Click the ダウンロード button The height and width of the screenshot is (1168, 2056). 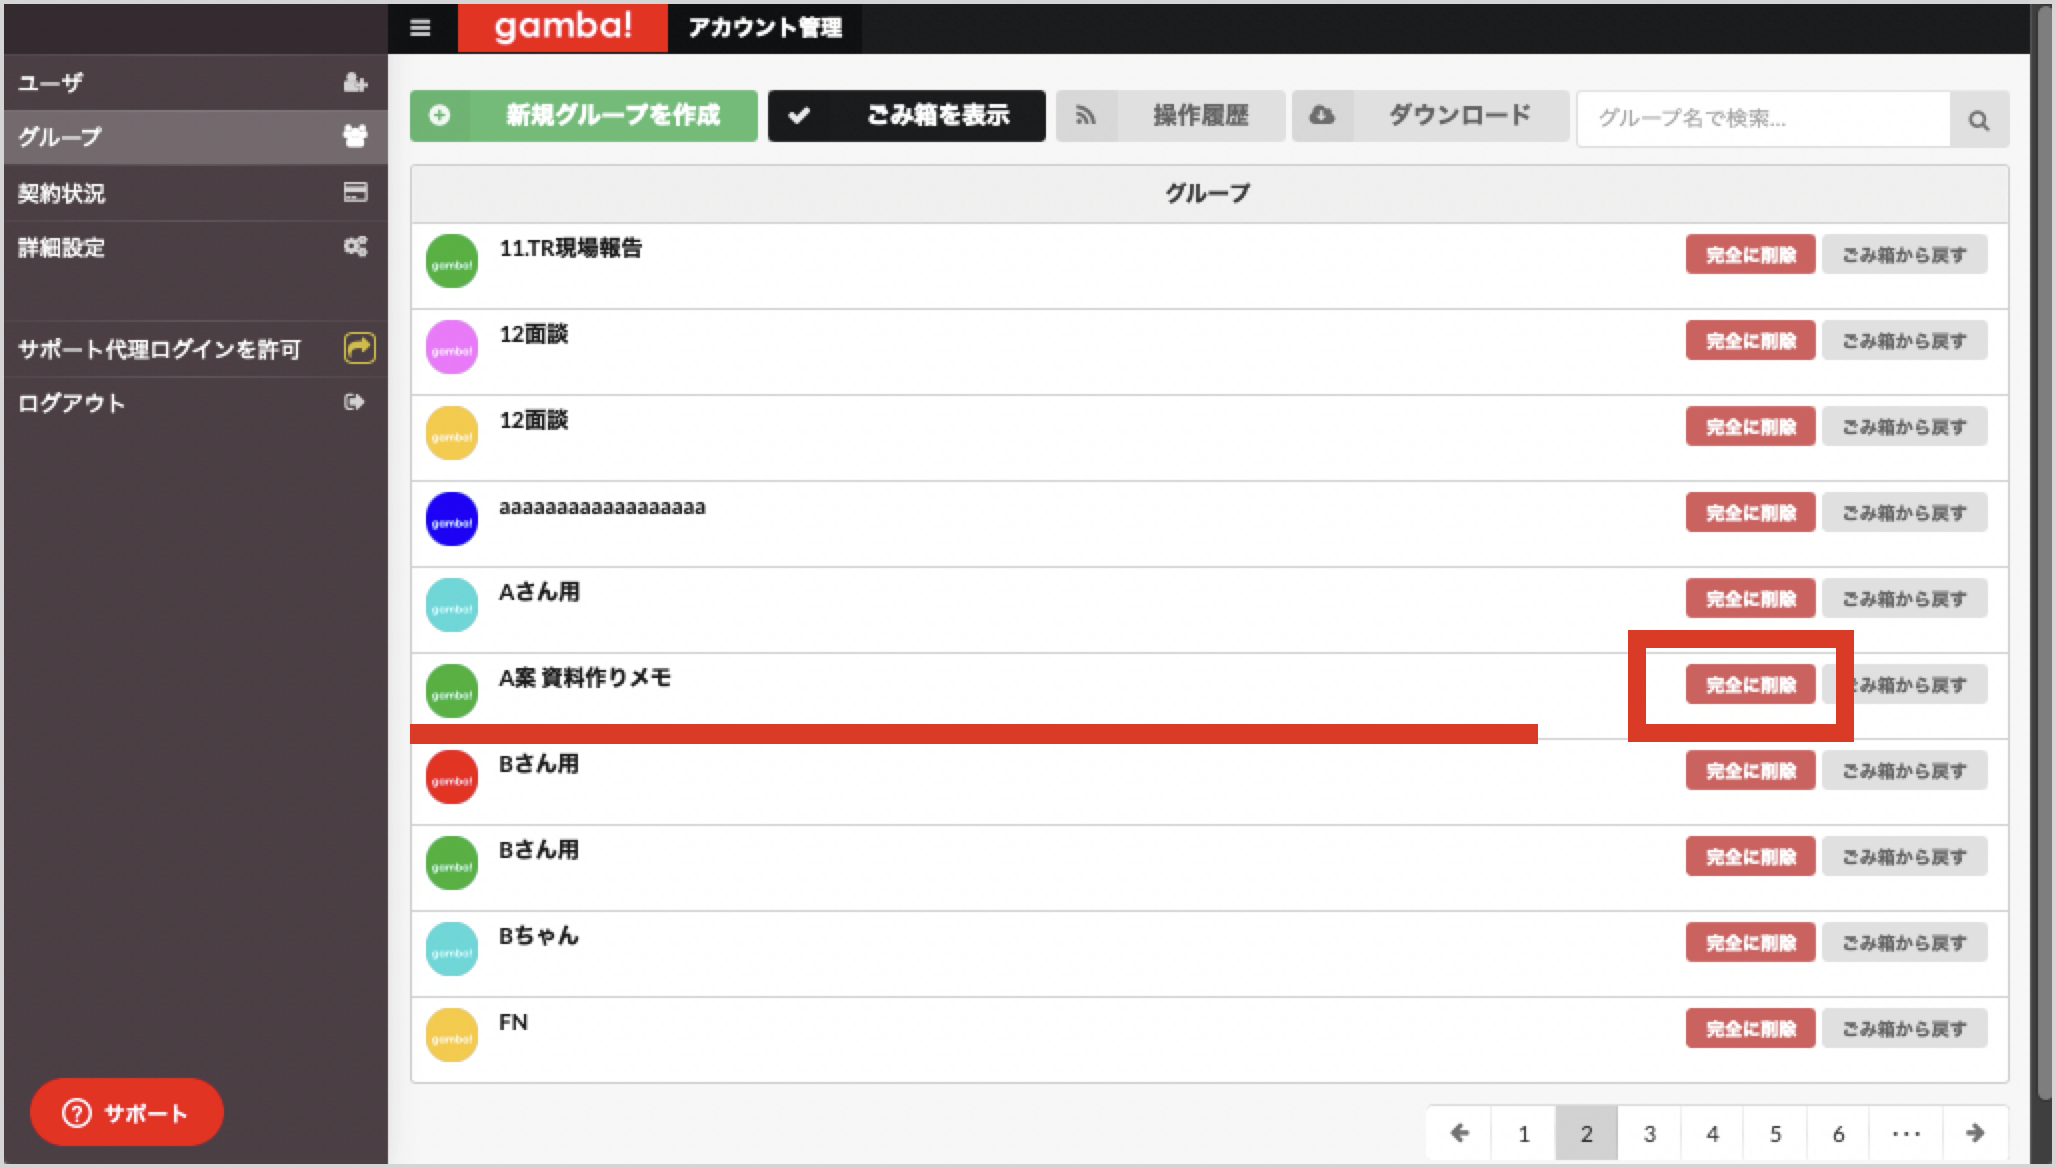[1430, 116]
